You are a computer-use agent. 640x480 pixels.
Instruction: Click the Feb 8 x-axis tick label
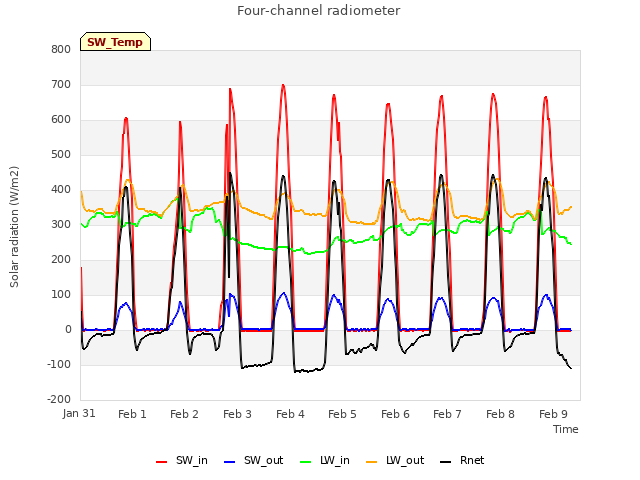[x=500, y=414]
